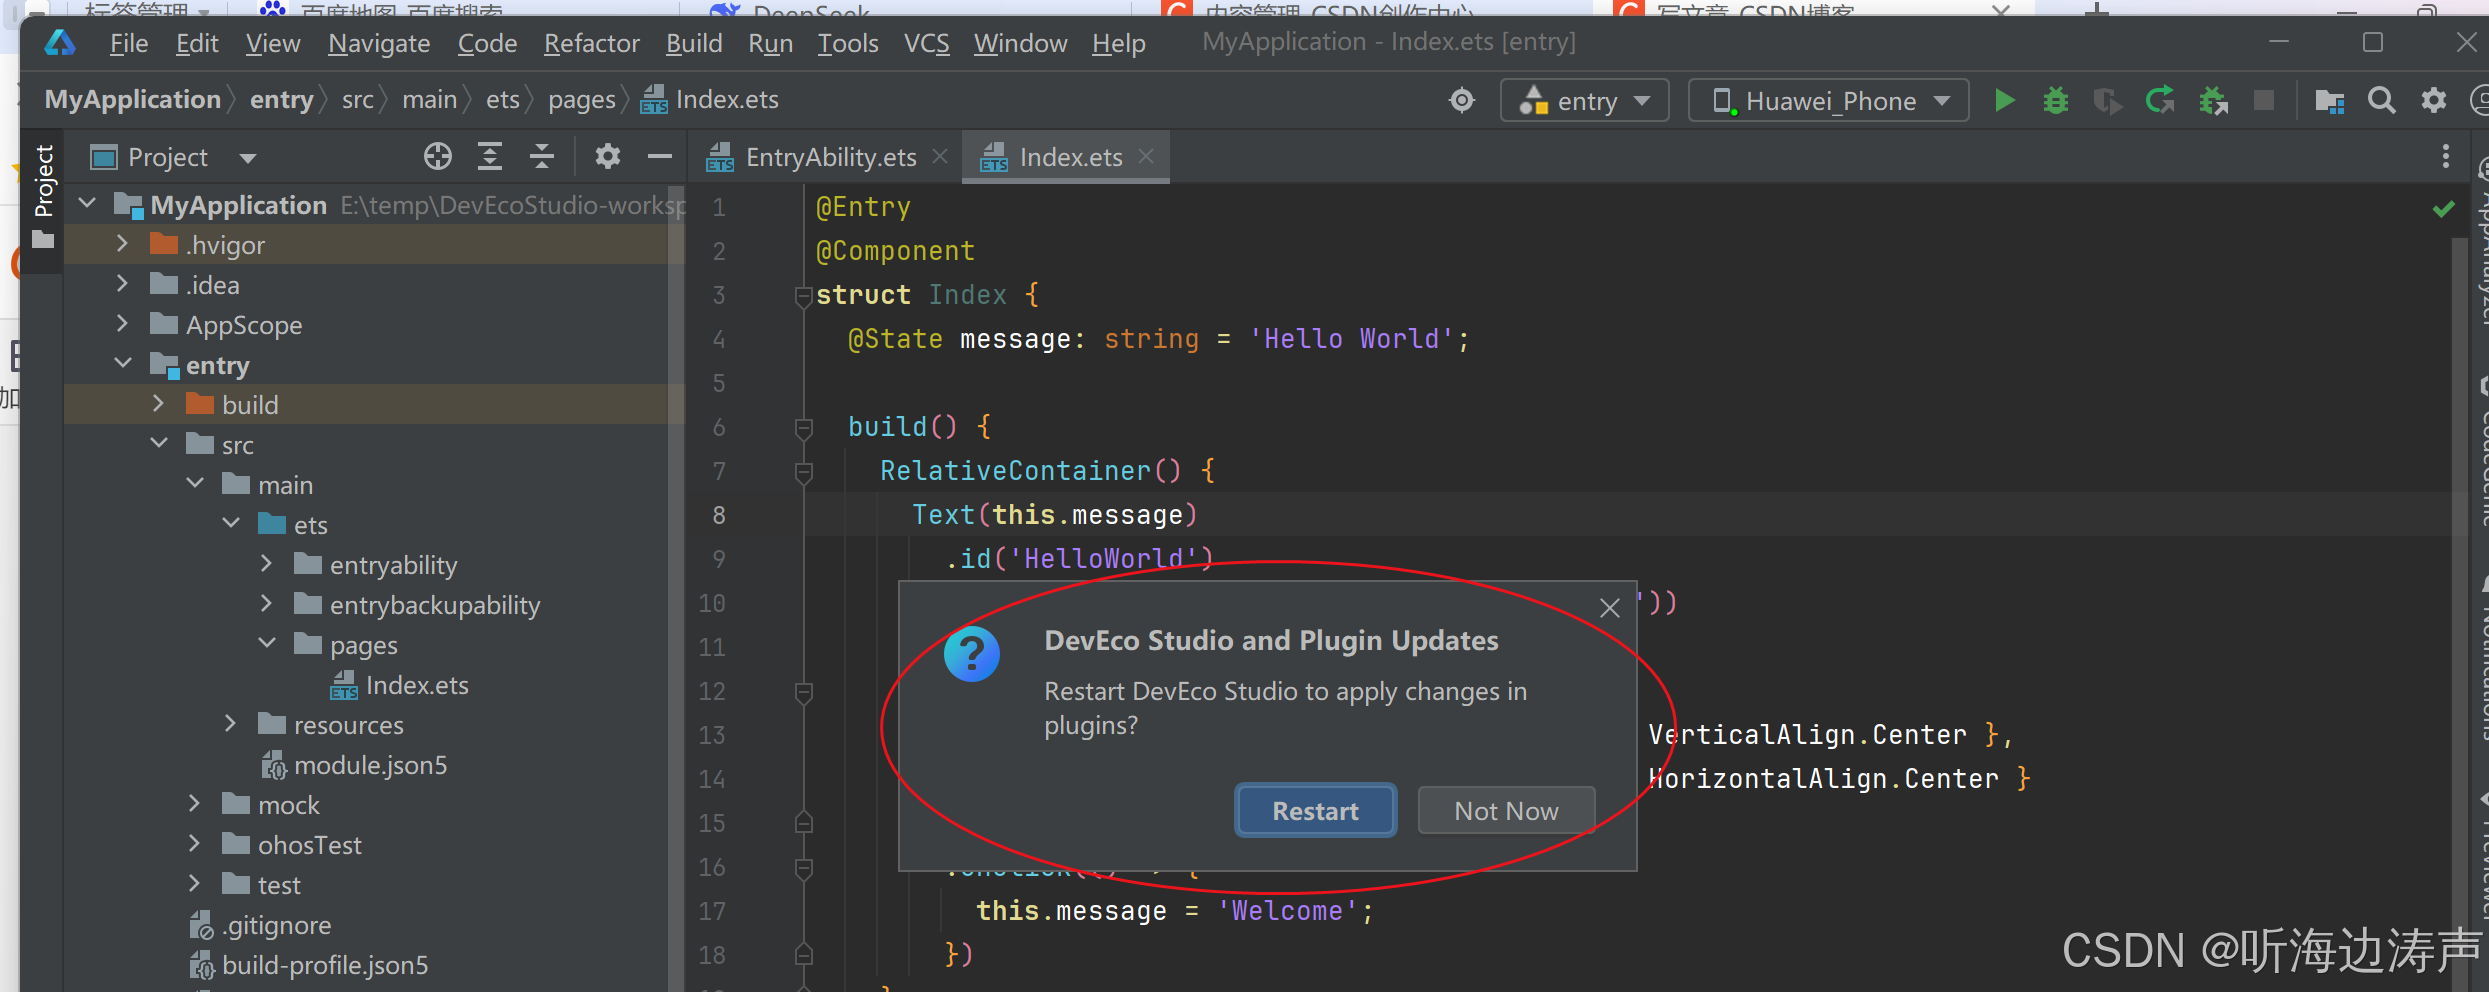Click the locate target crosshair icon in toolbar
Image resolution: width=2489 pixels, height=992 pixels.
coord(1462,100)
